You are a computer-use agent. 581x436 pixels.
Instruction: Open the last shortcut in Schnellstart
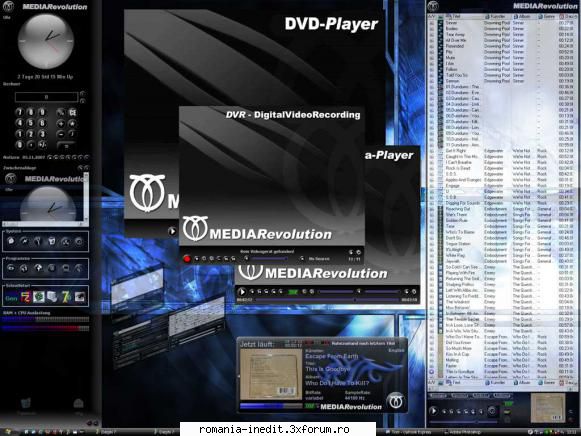[80, 297]
